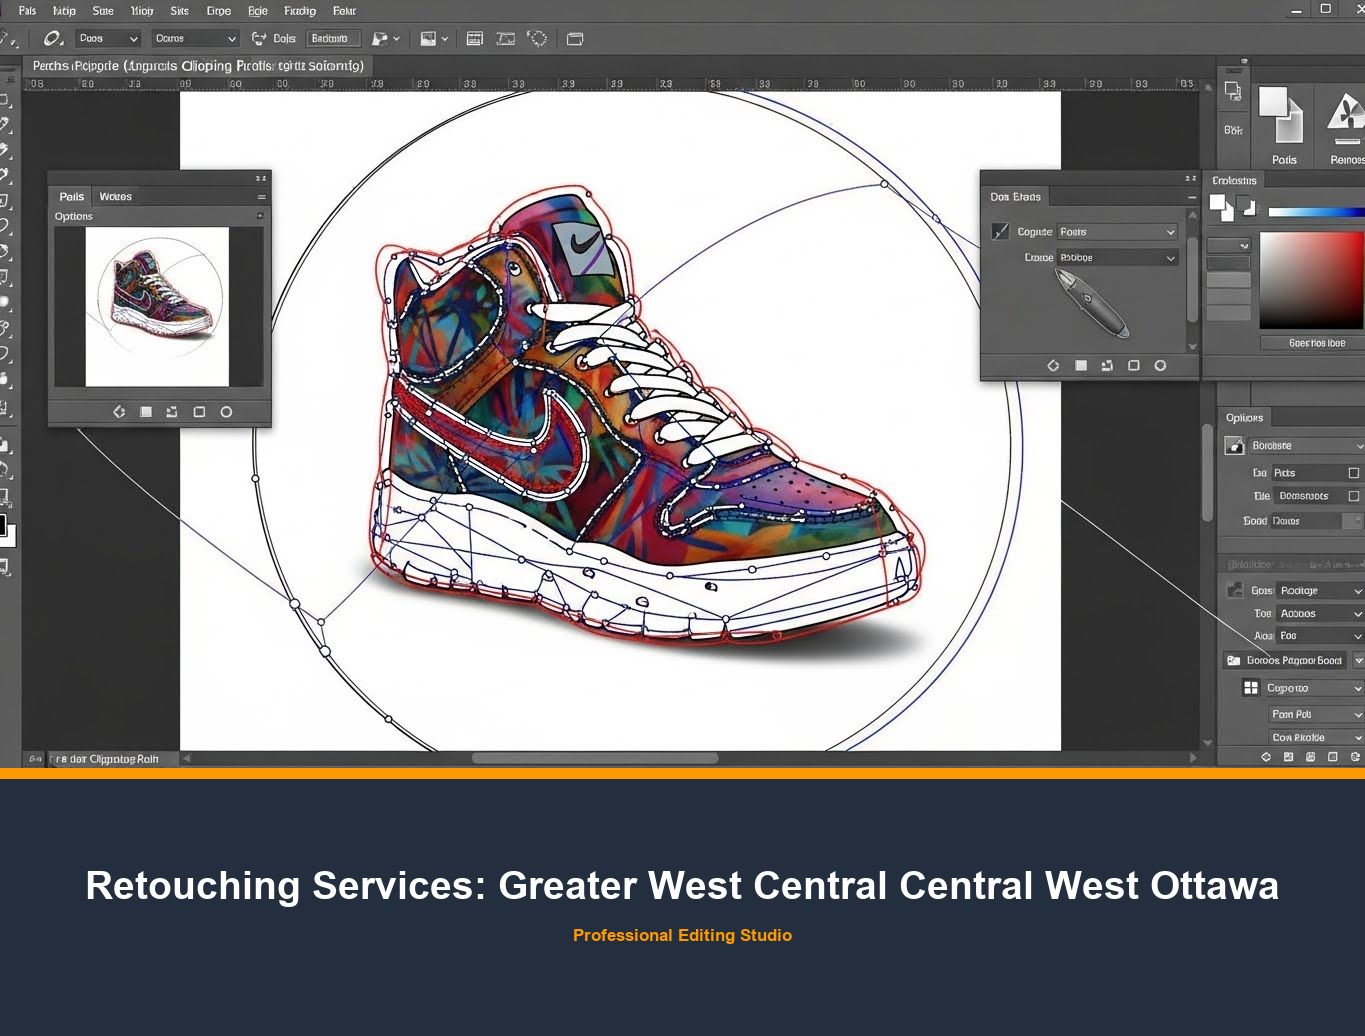The height and width of the screenshot is (1036, 1365).
Task: Click the stroke path circle icon in the brush panel footer
Action: (1160, 365)
